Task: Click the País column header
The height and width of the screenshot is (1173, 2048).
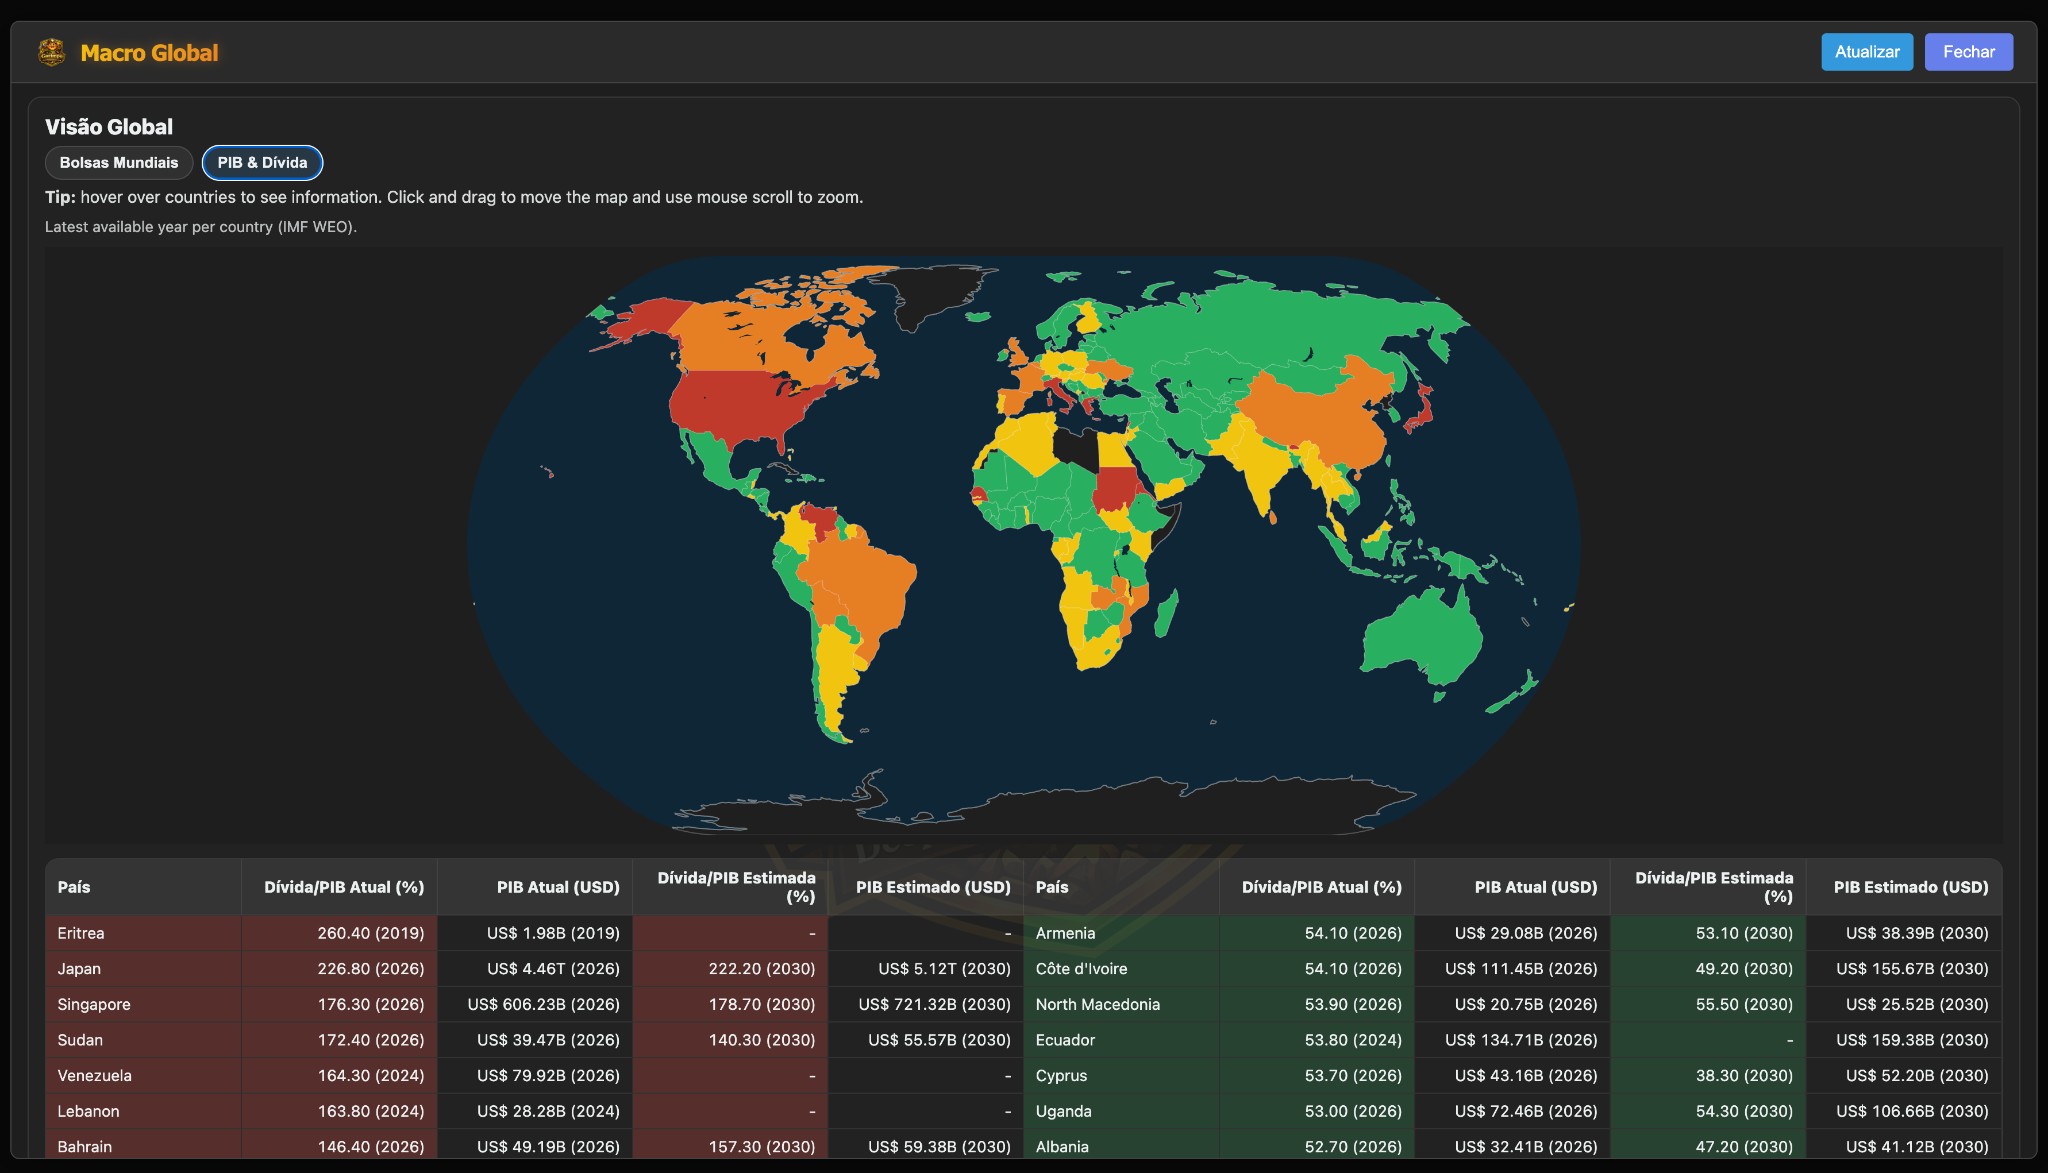Action: click(73, 887)
